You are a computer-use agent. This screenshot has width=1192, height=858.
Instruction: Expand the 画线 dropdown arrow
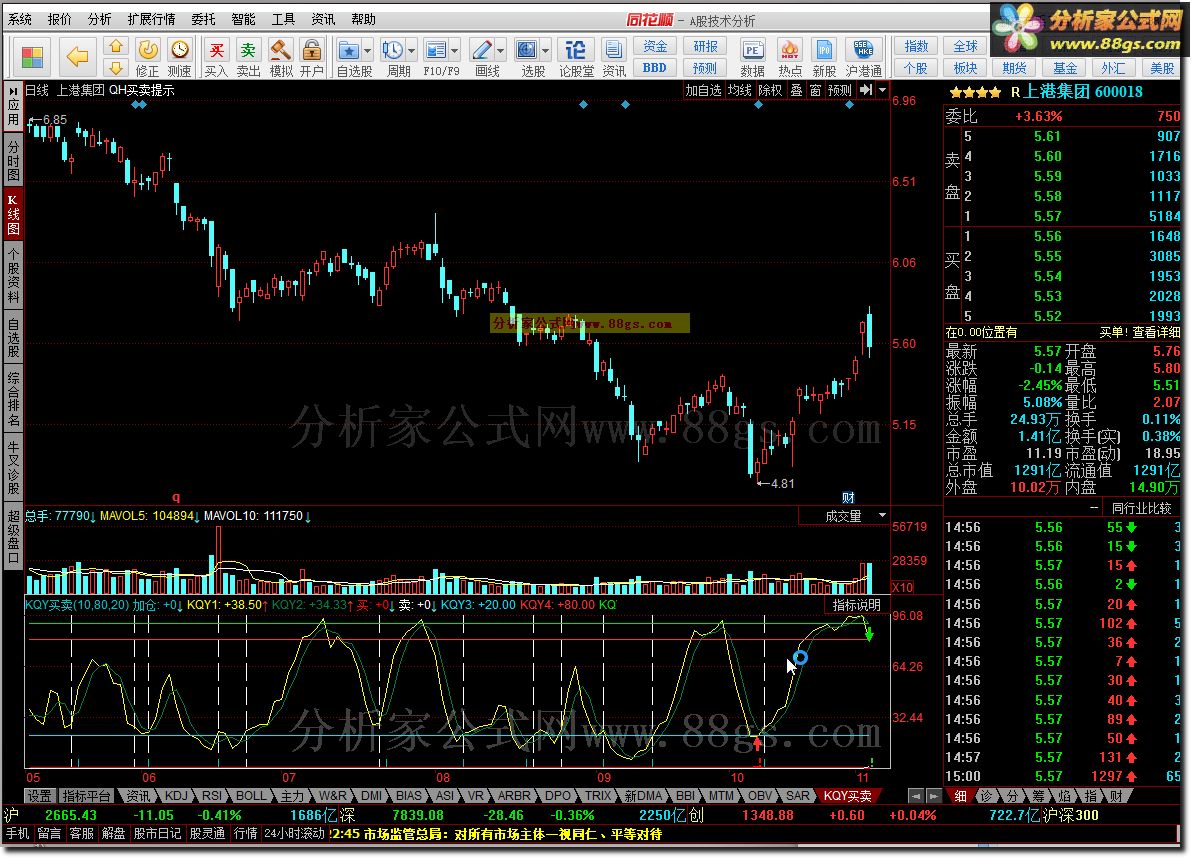pyautogui.click(x=500, y=51)
